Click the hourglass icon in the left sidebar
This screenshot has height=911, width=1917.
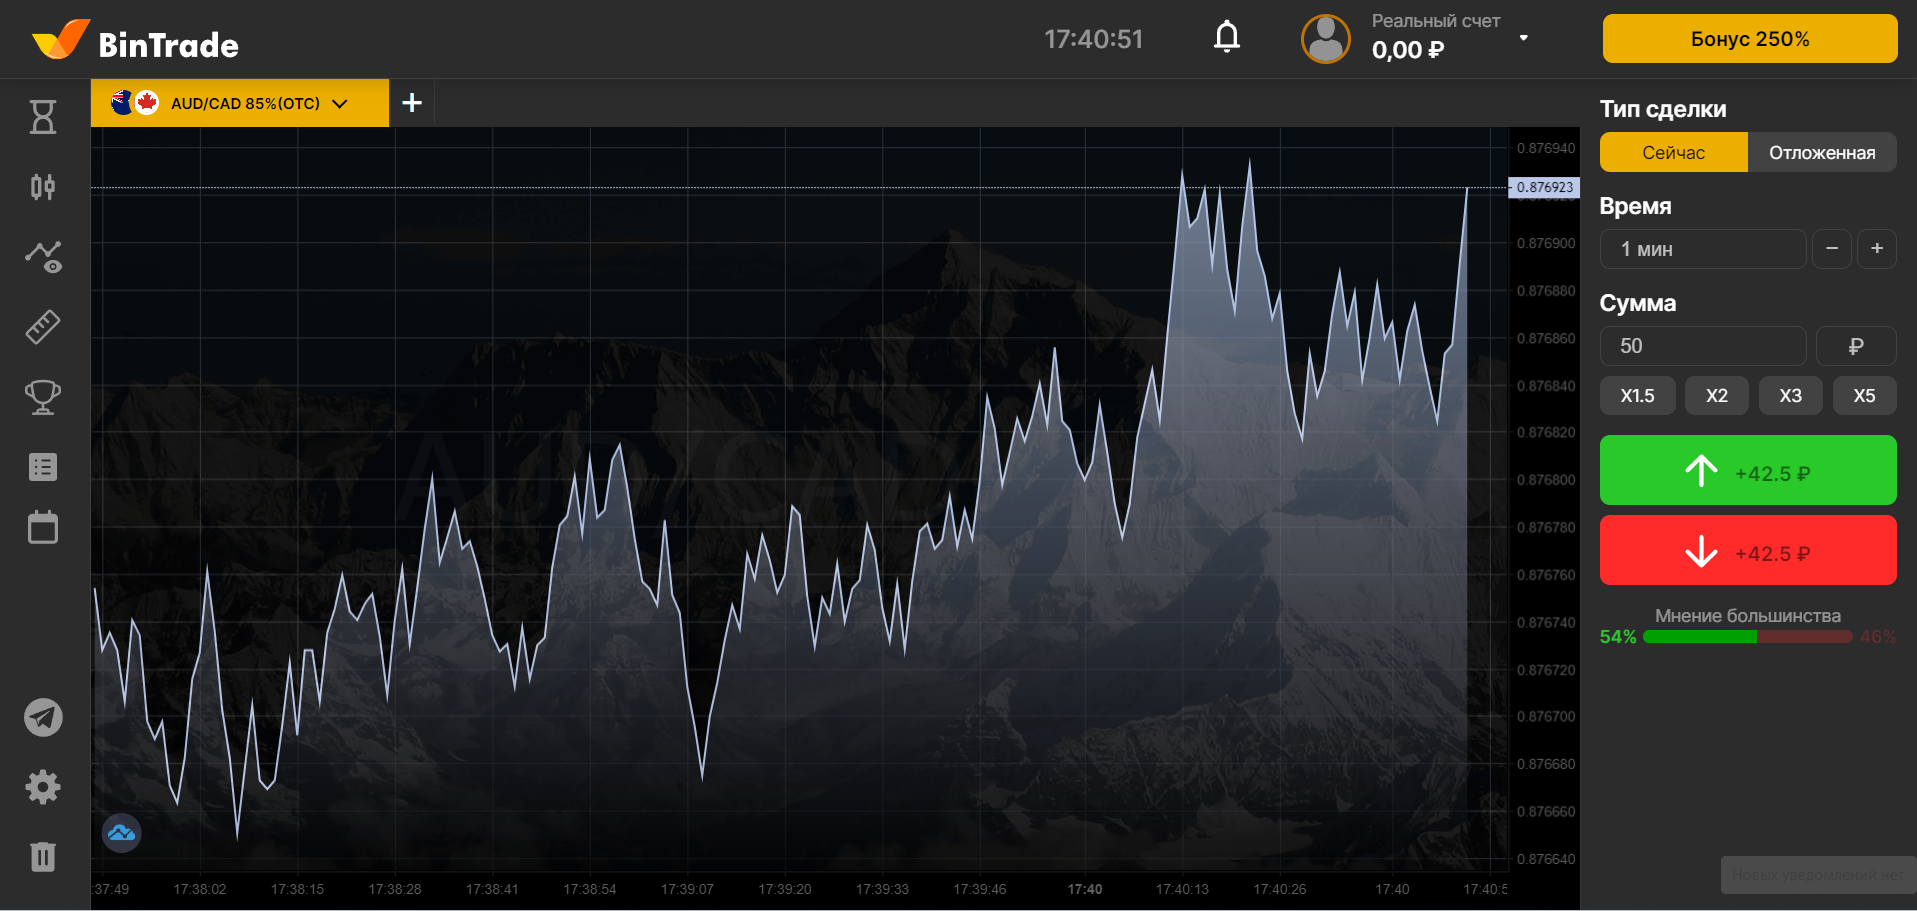click(x=43, y=117)
